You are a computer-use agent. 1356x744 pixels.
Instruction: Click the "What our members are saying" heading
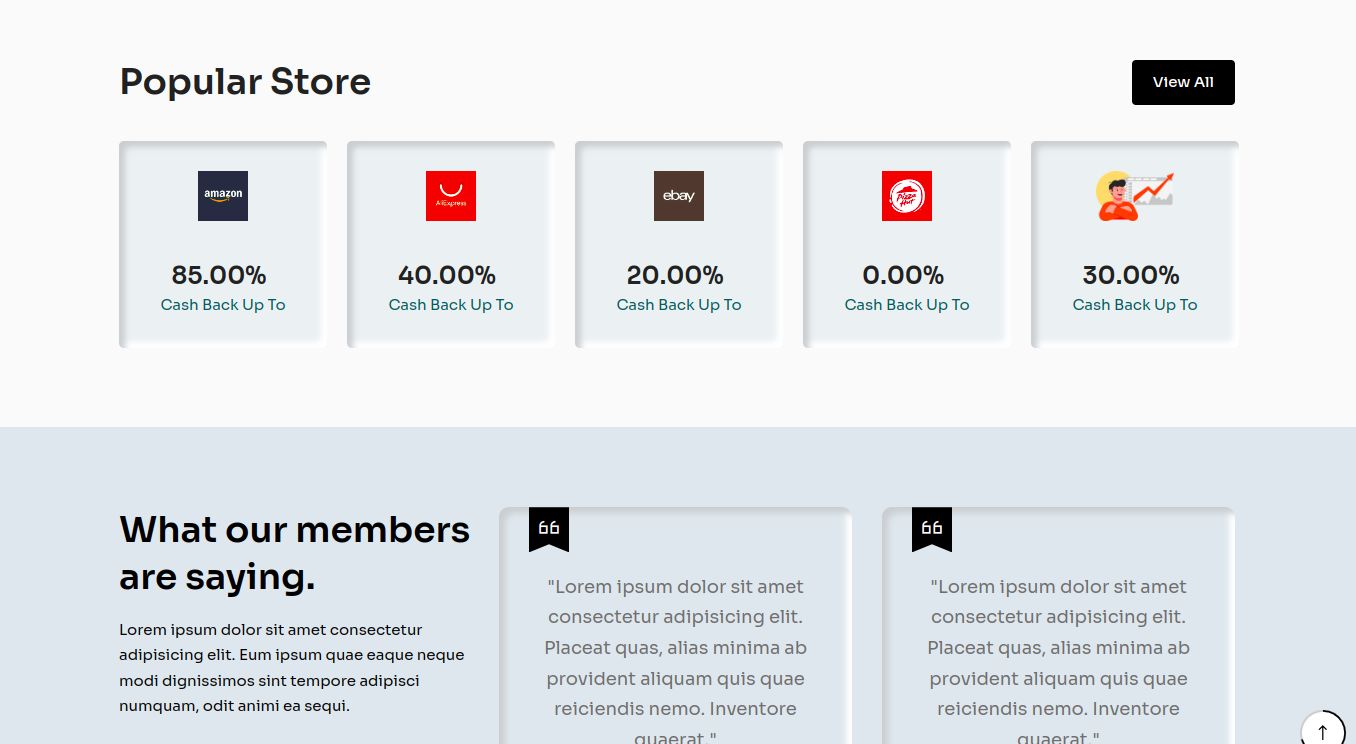click(294, 553)
